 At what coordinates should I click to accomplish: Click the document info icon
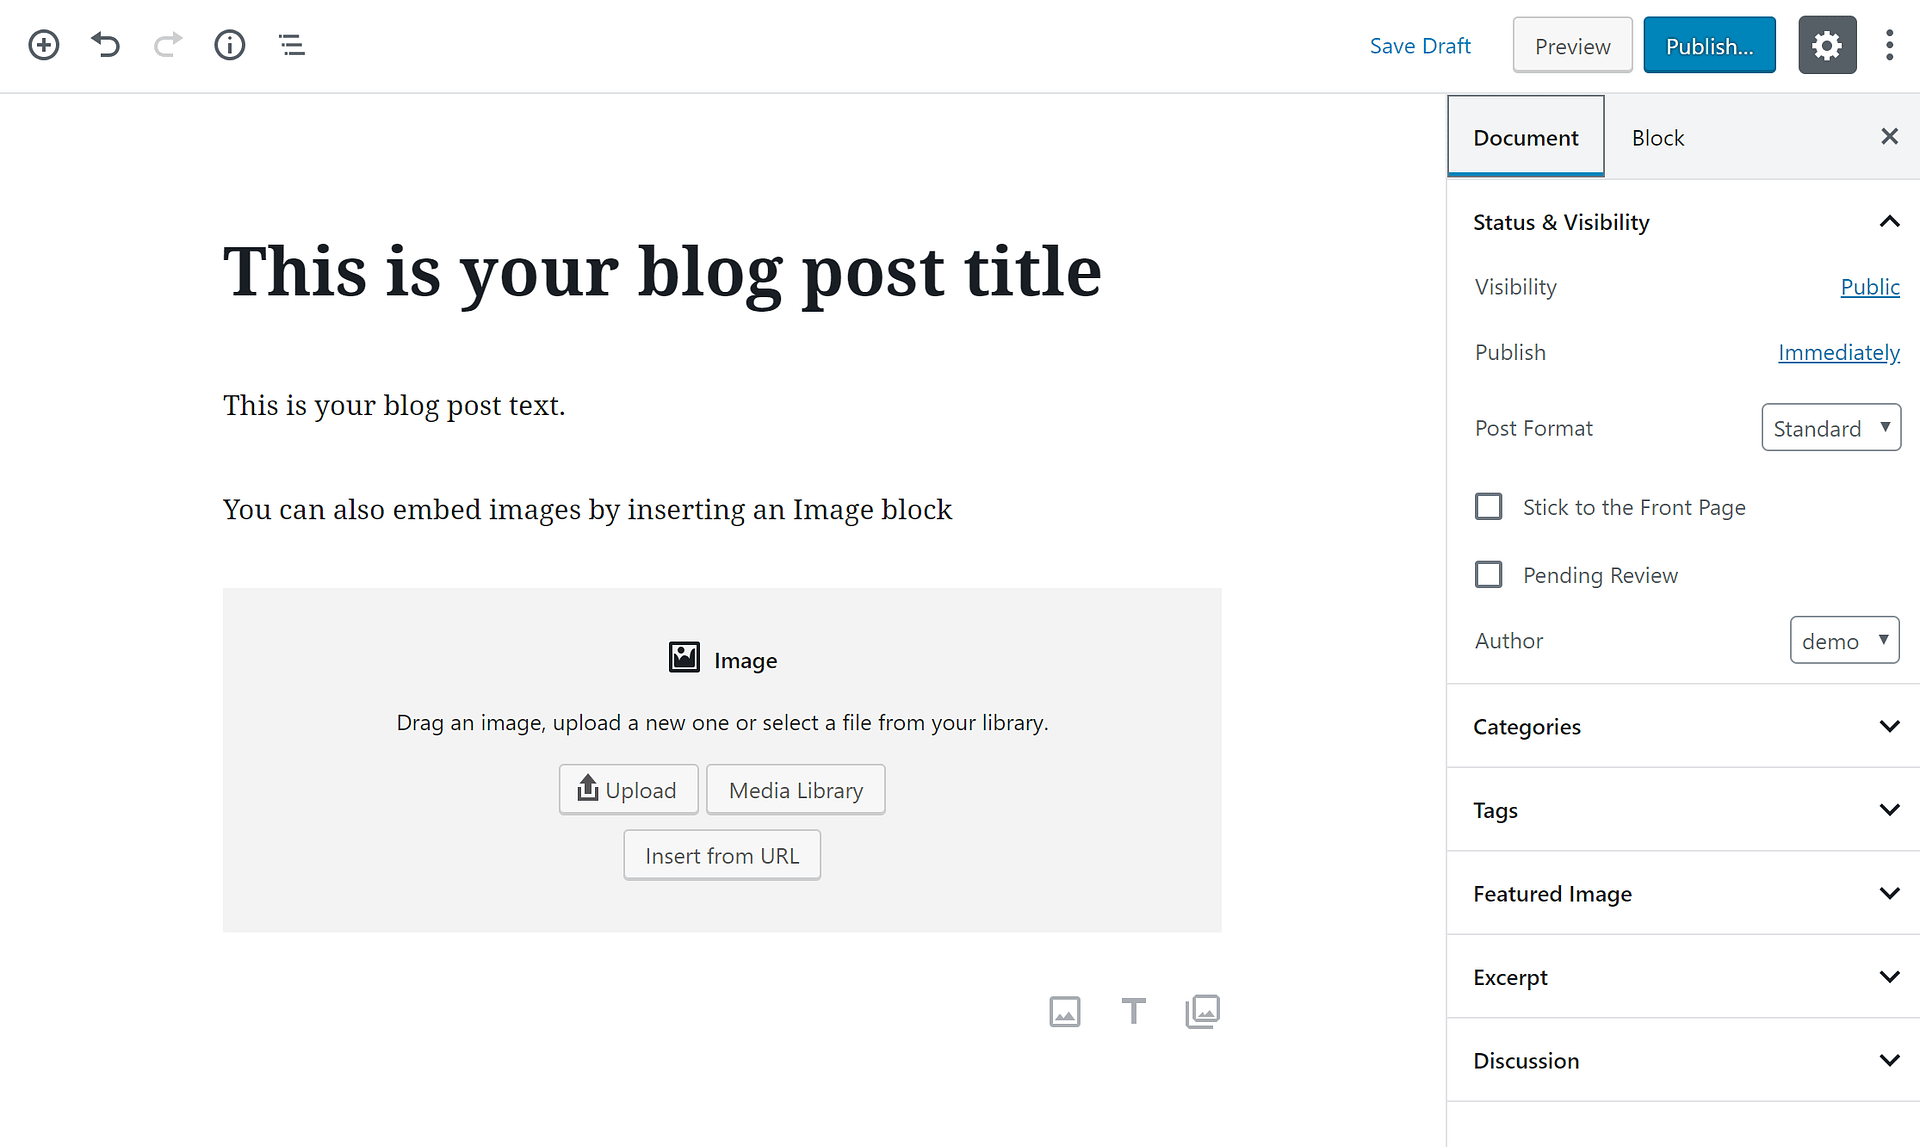click(x=229, y=45)
